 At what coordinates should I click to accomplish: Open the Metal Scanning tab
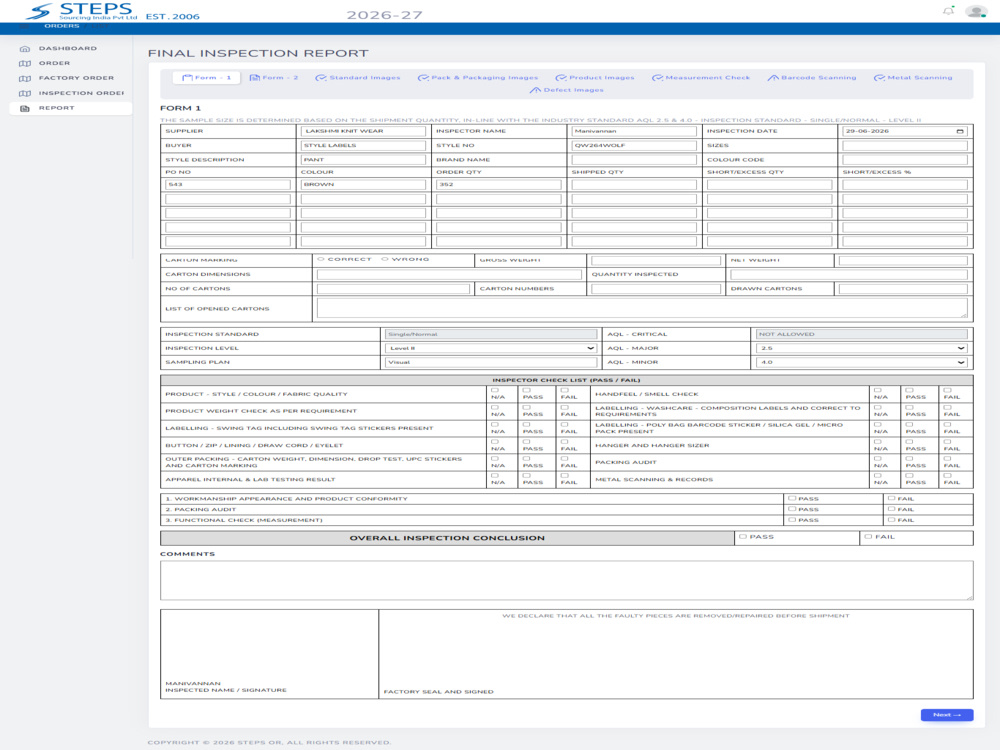point(913,78)
